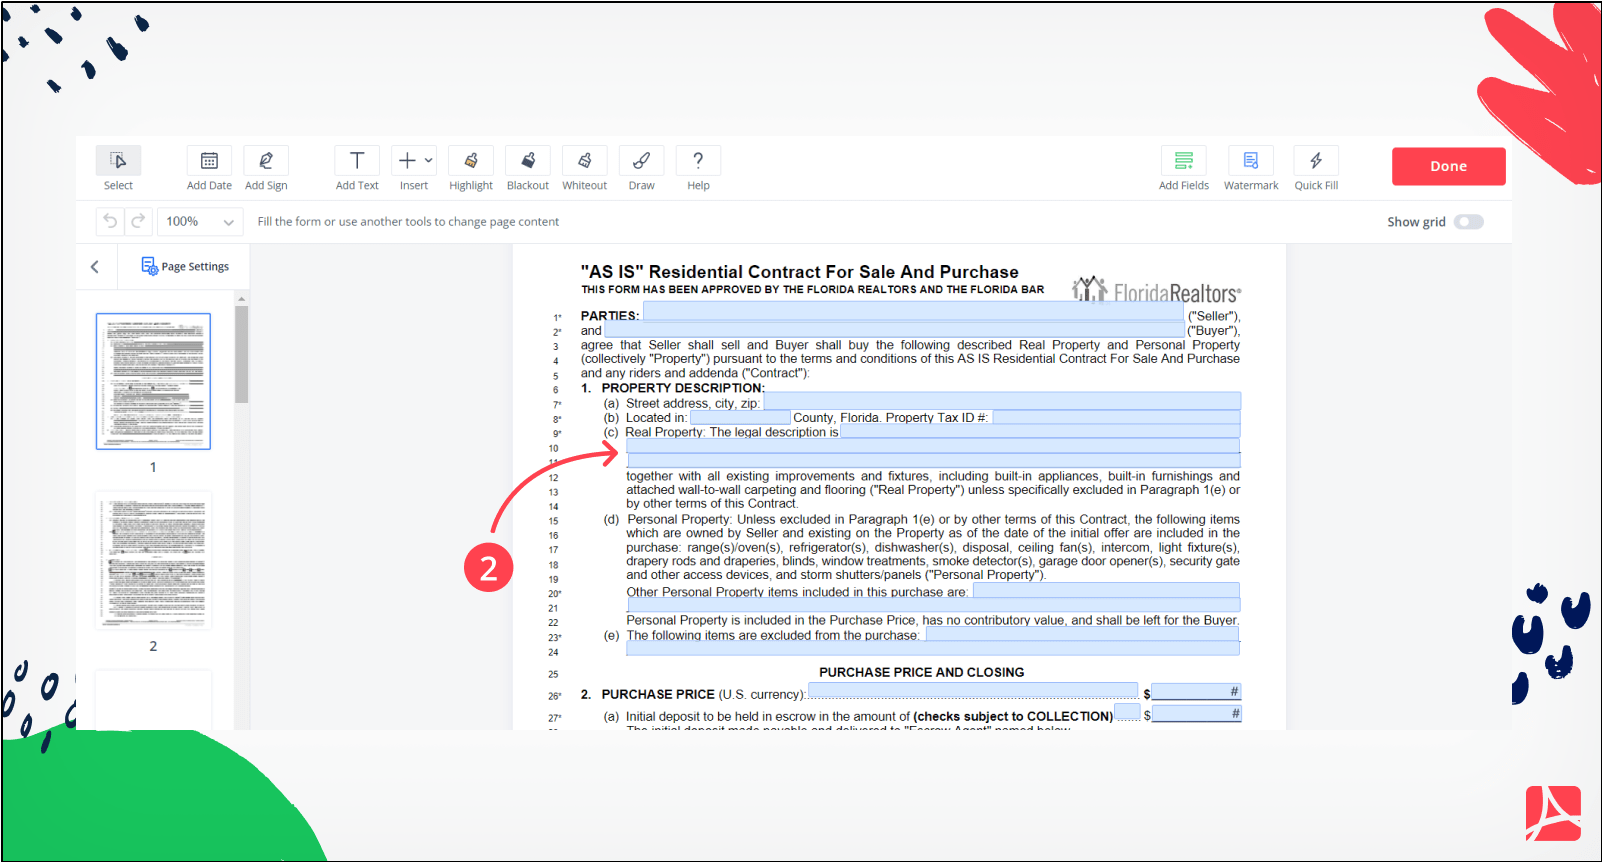
Task: Click the 'PURCHASE PRICE AND CLOSING' heading
Action: (921, 672)
